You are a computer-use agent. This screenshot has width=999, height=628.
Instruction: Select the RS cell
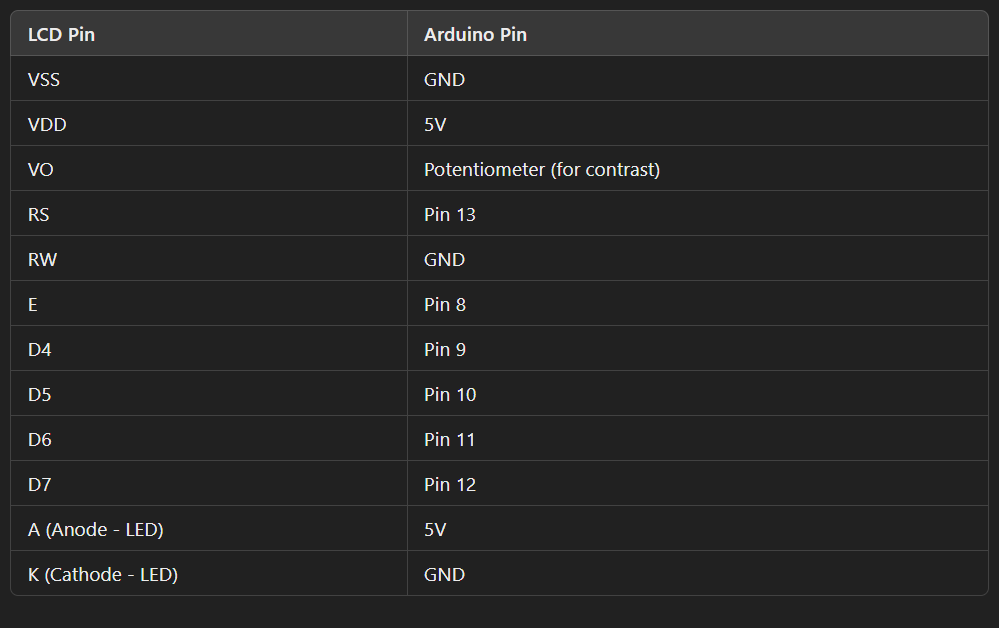[x=209, y=214]
